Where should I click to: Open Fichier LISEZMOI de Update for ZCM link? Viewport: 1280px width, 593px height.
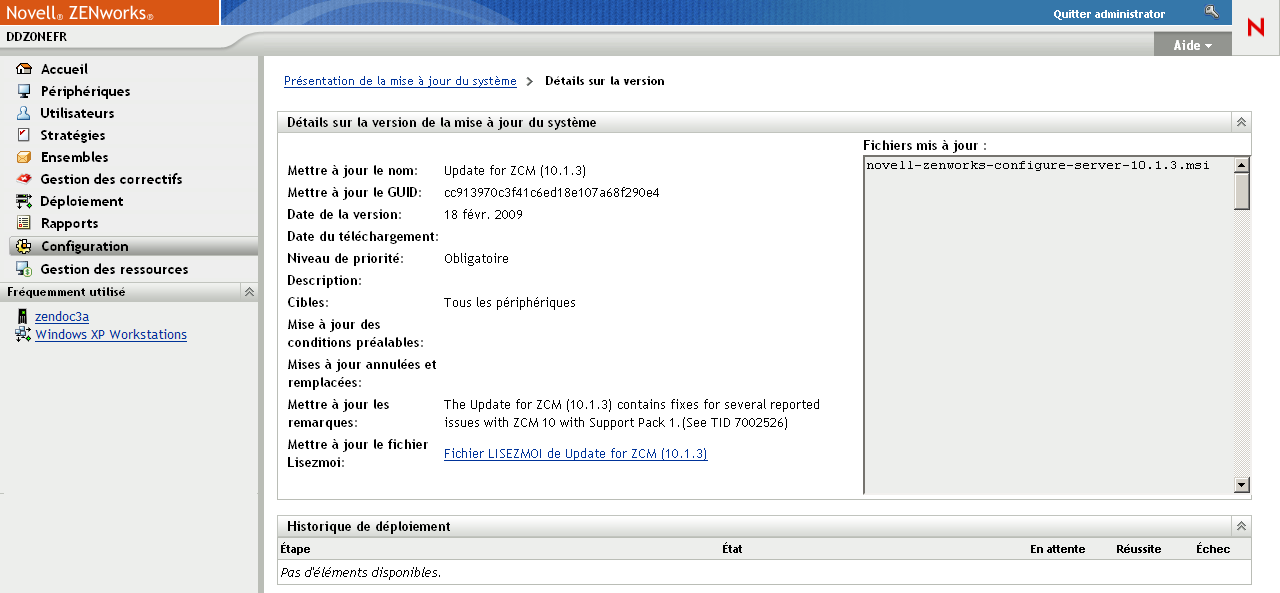[575, 454]
